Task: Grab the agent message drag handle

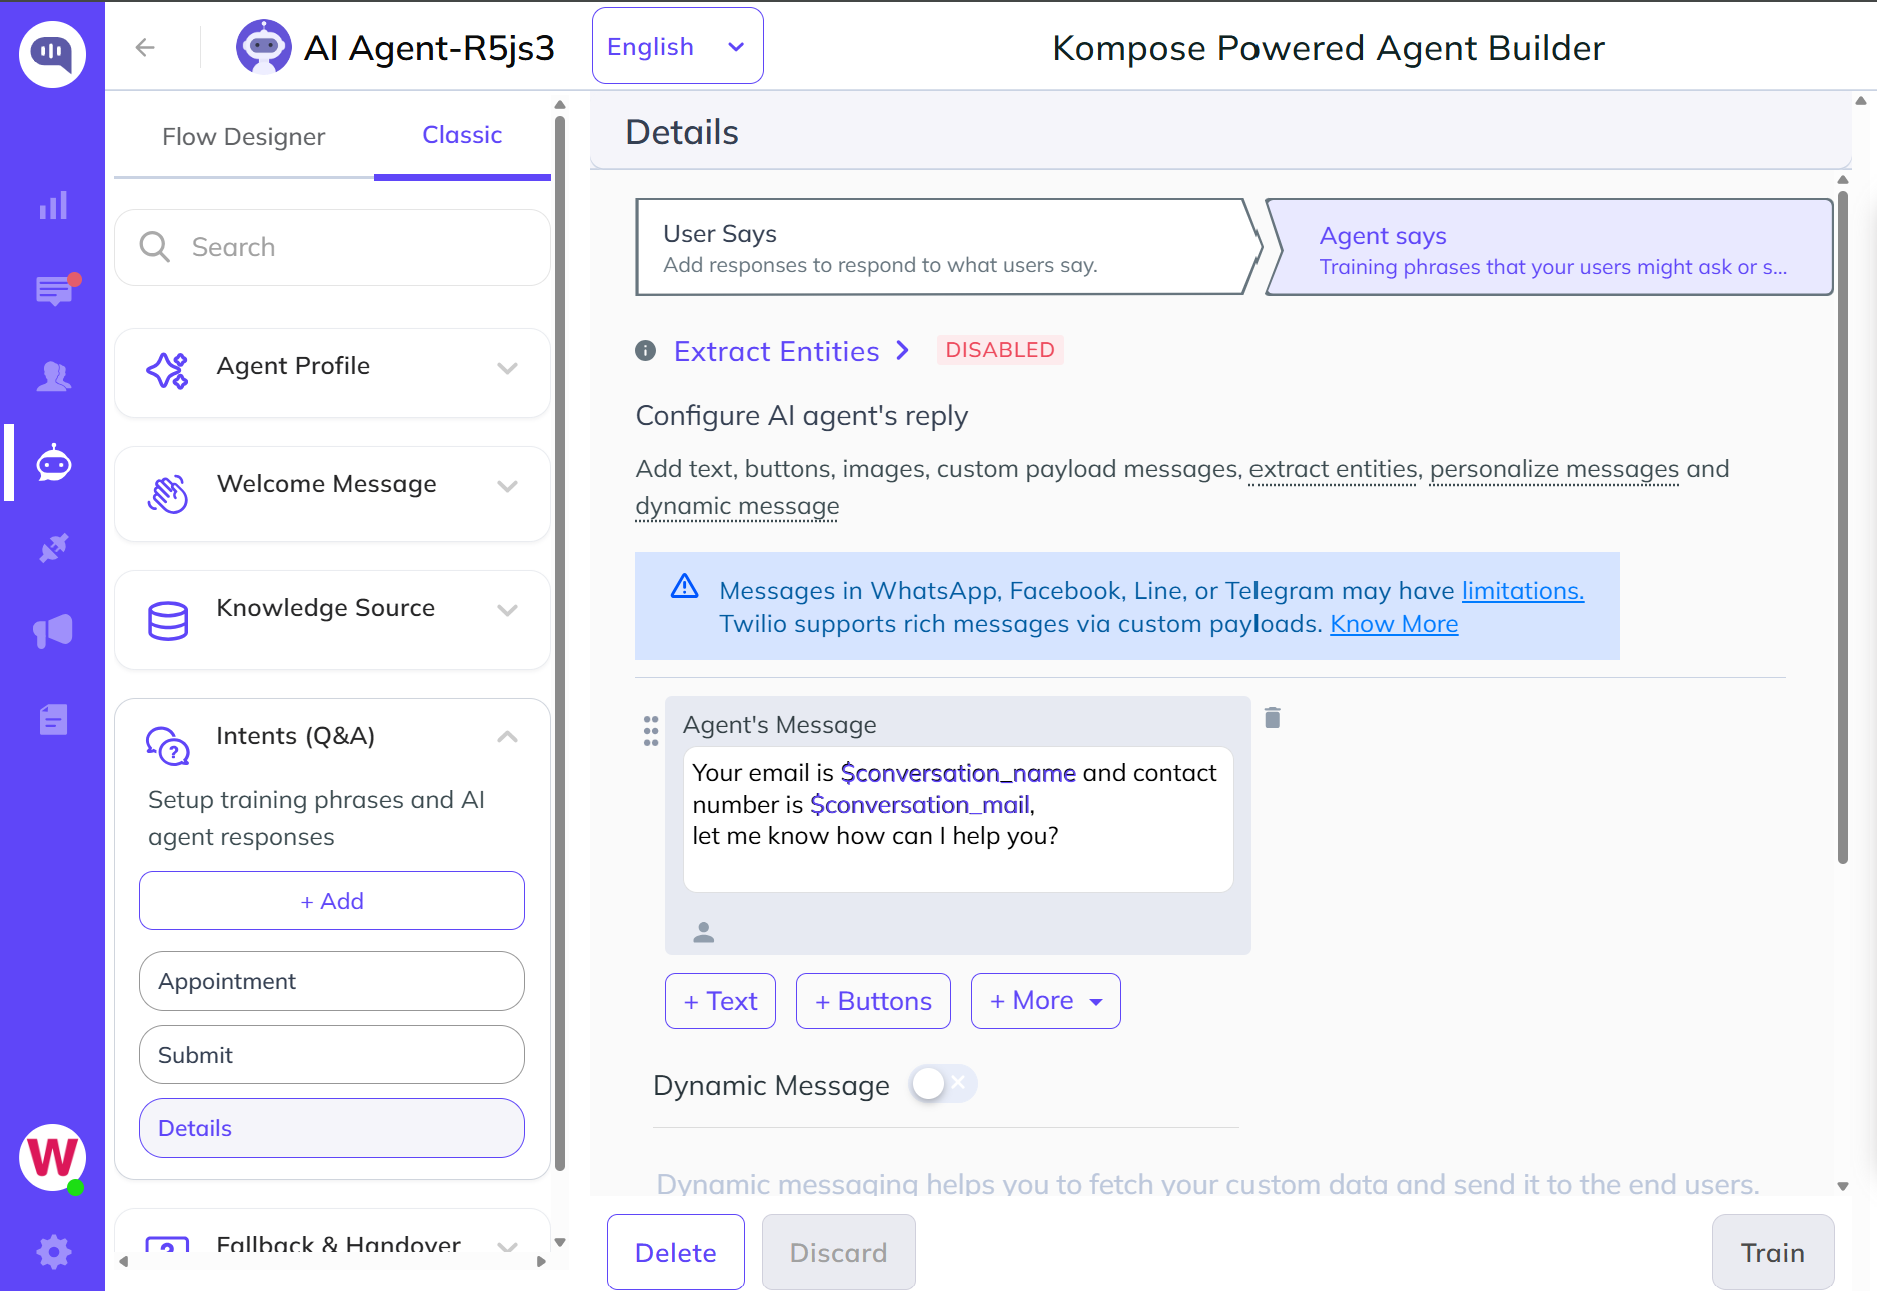Action: (651, 731)
